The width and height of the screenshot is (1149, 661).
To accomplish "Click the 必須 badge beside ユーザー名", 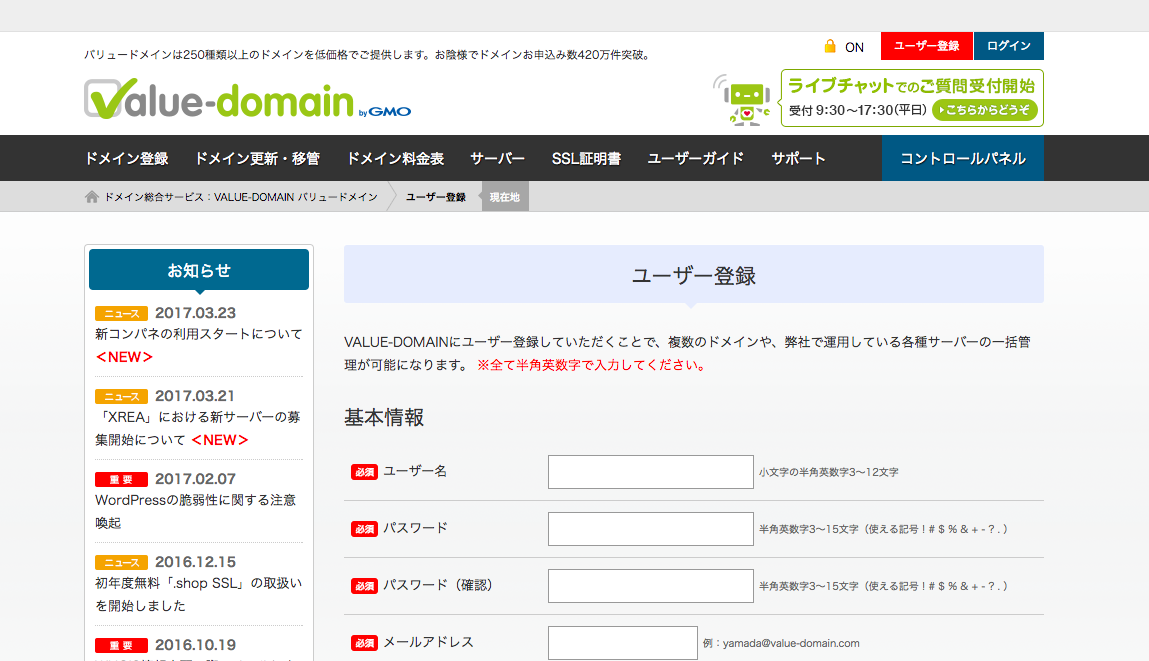I will click(x=364, y=472).
